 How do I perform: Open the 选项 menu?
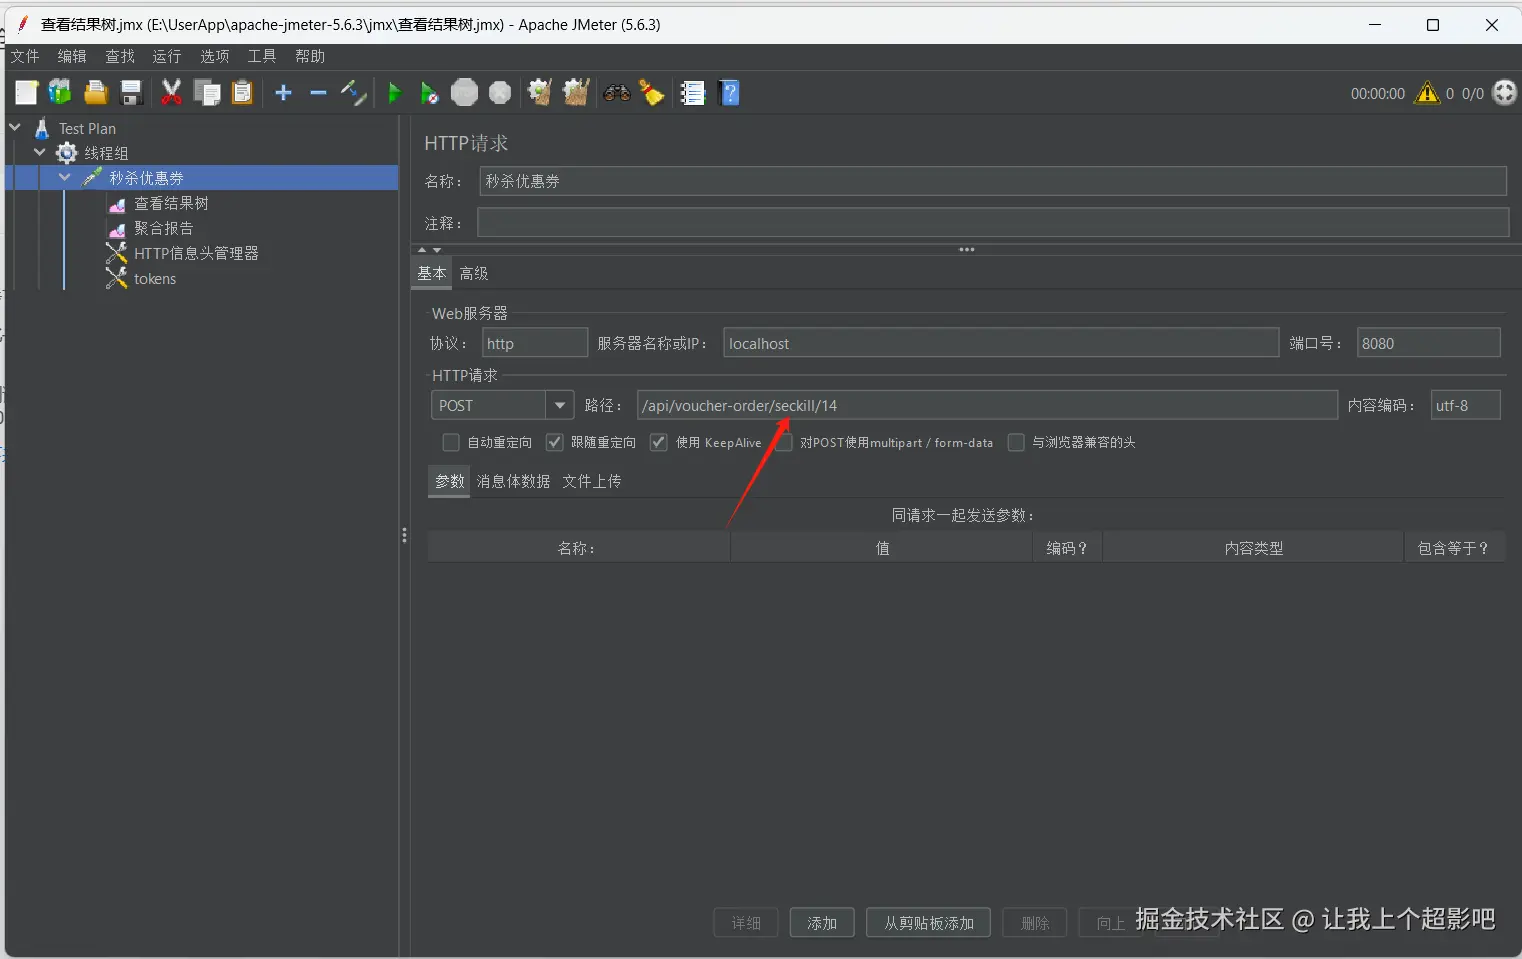(x=215, y=56)
